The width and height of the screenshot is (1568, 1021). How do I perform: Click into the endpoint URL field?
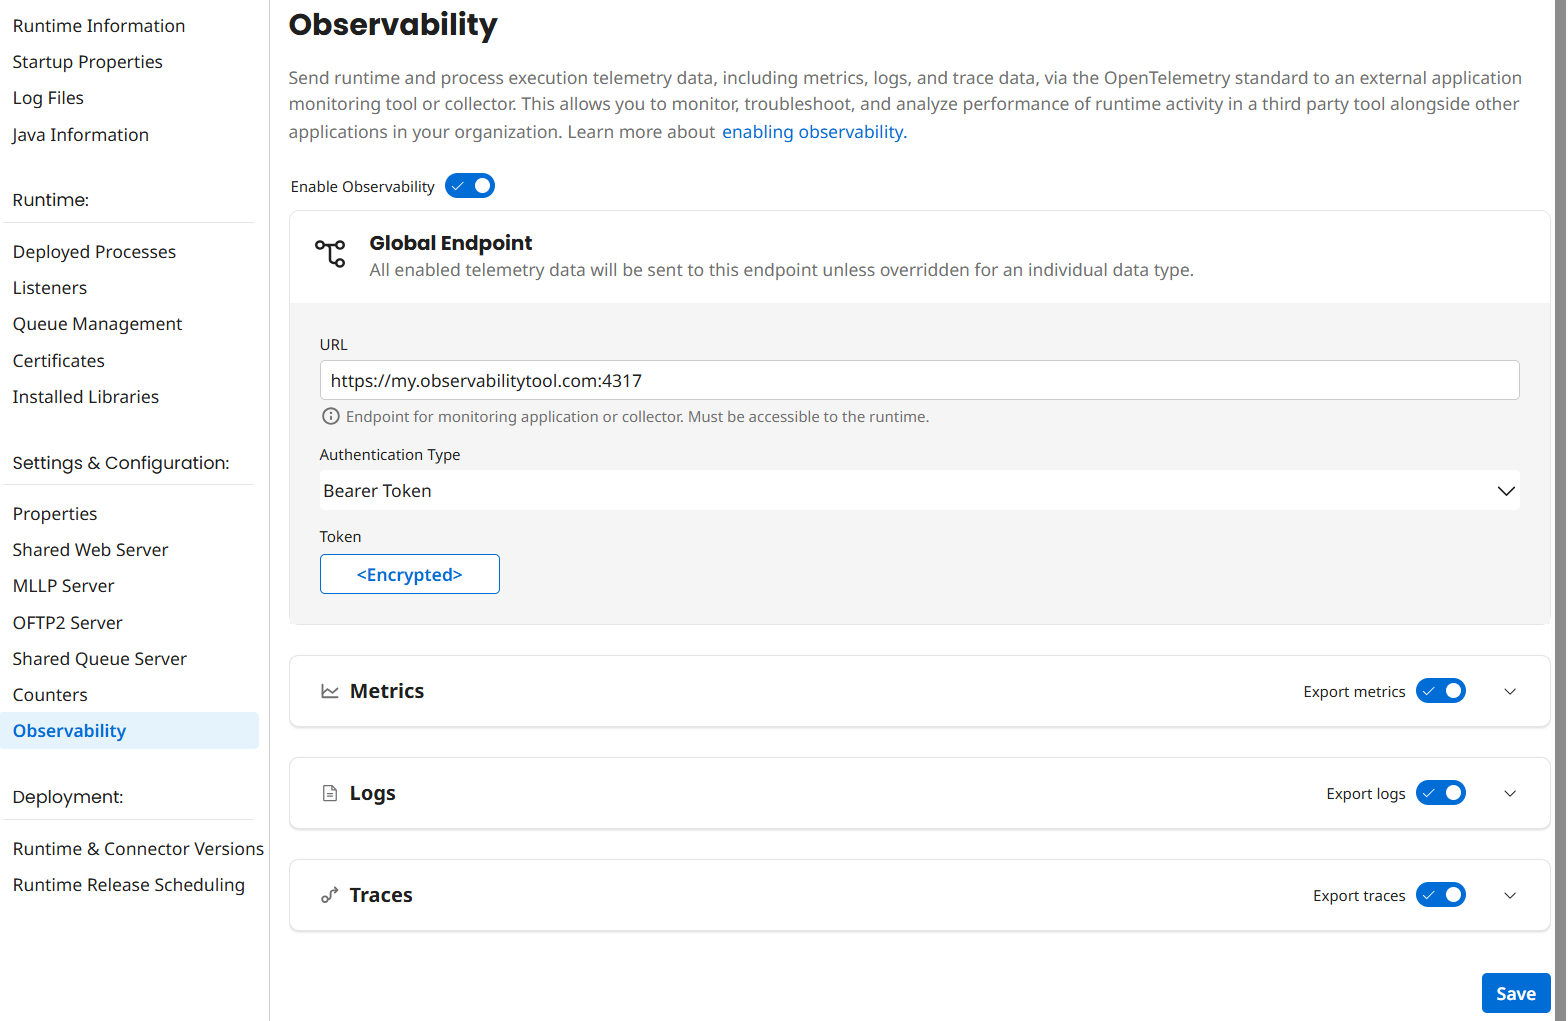tap(919, 381)
